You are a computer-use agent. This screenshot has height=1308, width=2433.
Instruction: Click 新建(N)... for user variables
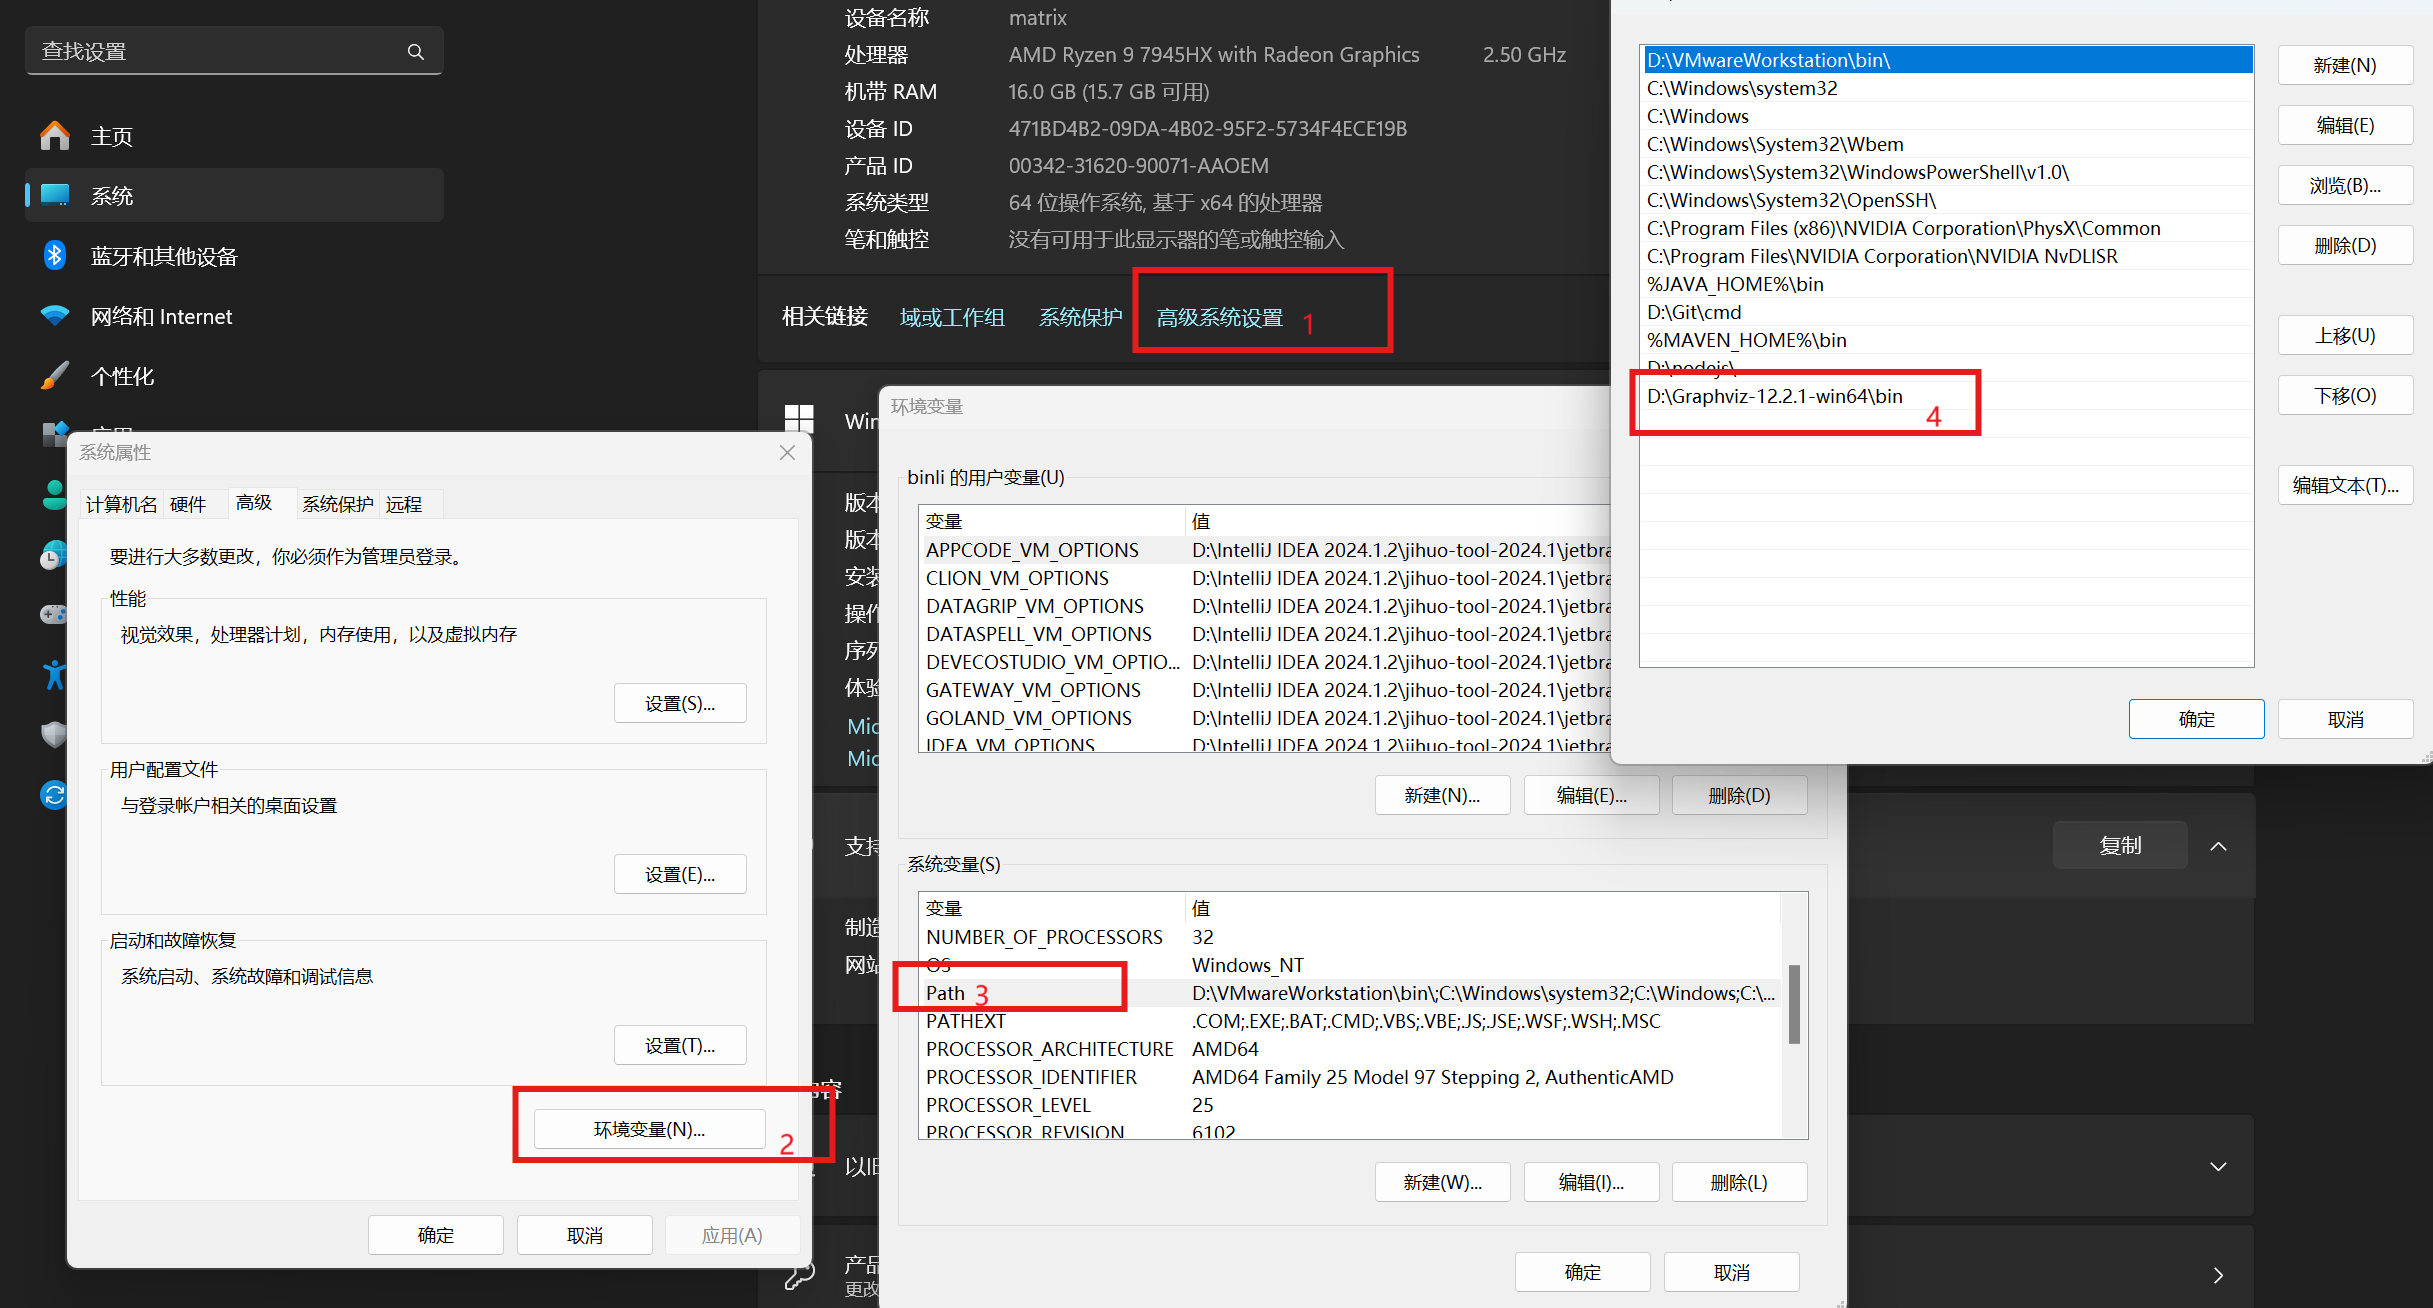[x=1442, y=795]
